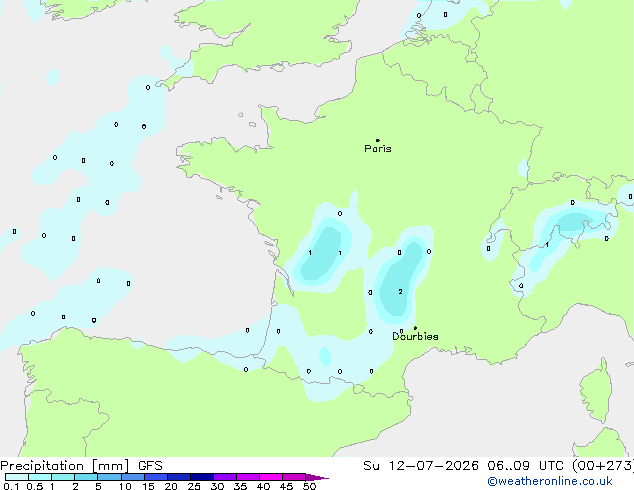Click the 5–10 mm legend color swatch
Image resolution: width=634 pixels, height=490 pixels.
tap(109, 477)
